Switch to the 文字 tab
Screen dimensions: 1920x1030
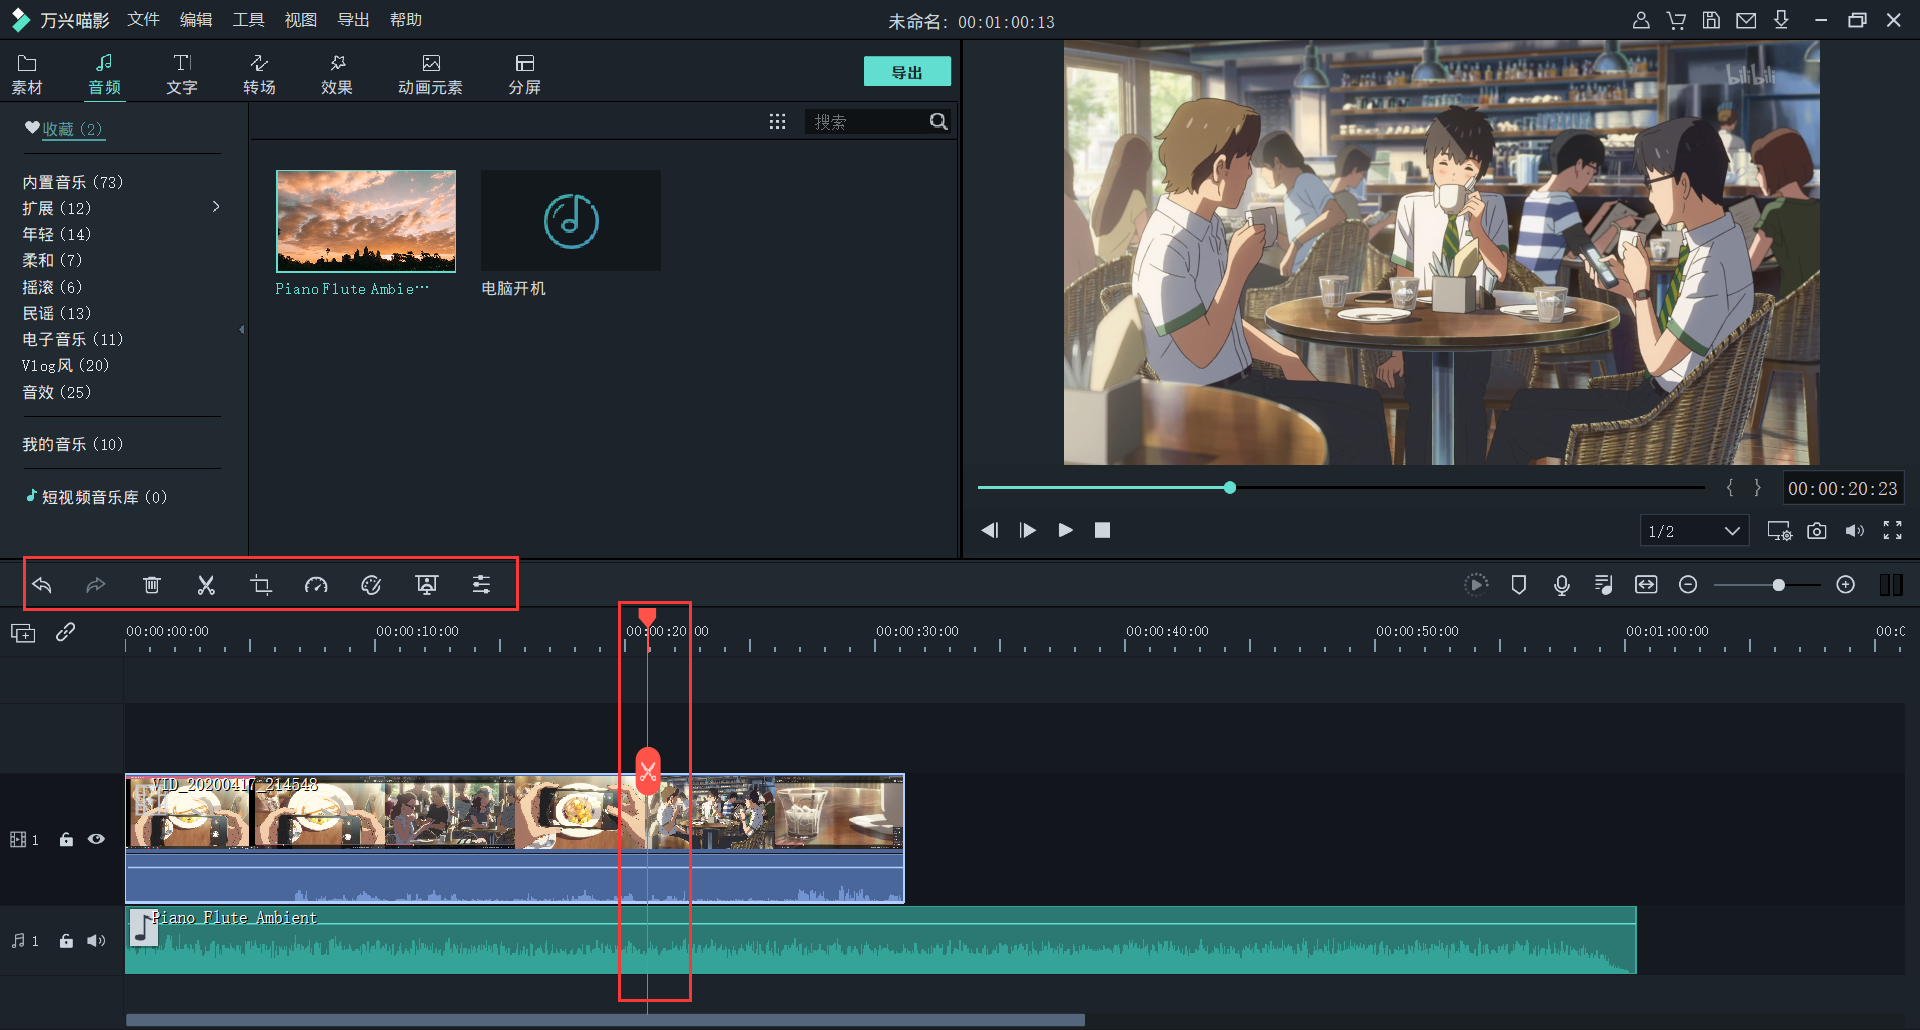(x=182, y=75)
